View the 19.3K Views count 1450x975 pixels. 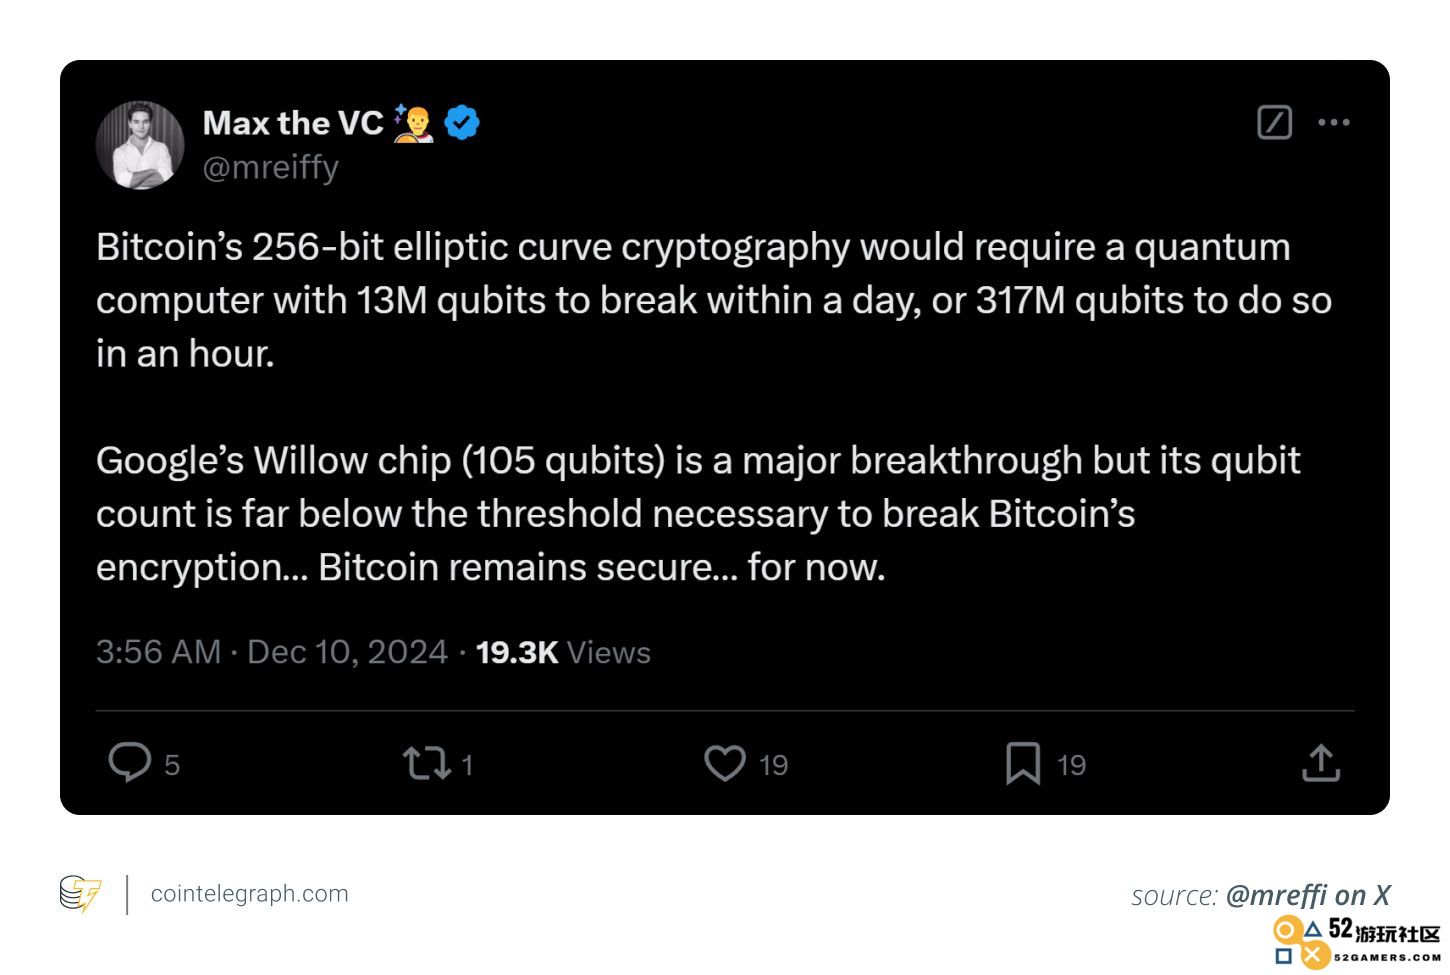(x=563, y=652)
